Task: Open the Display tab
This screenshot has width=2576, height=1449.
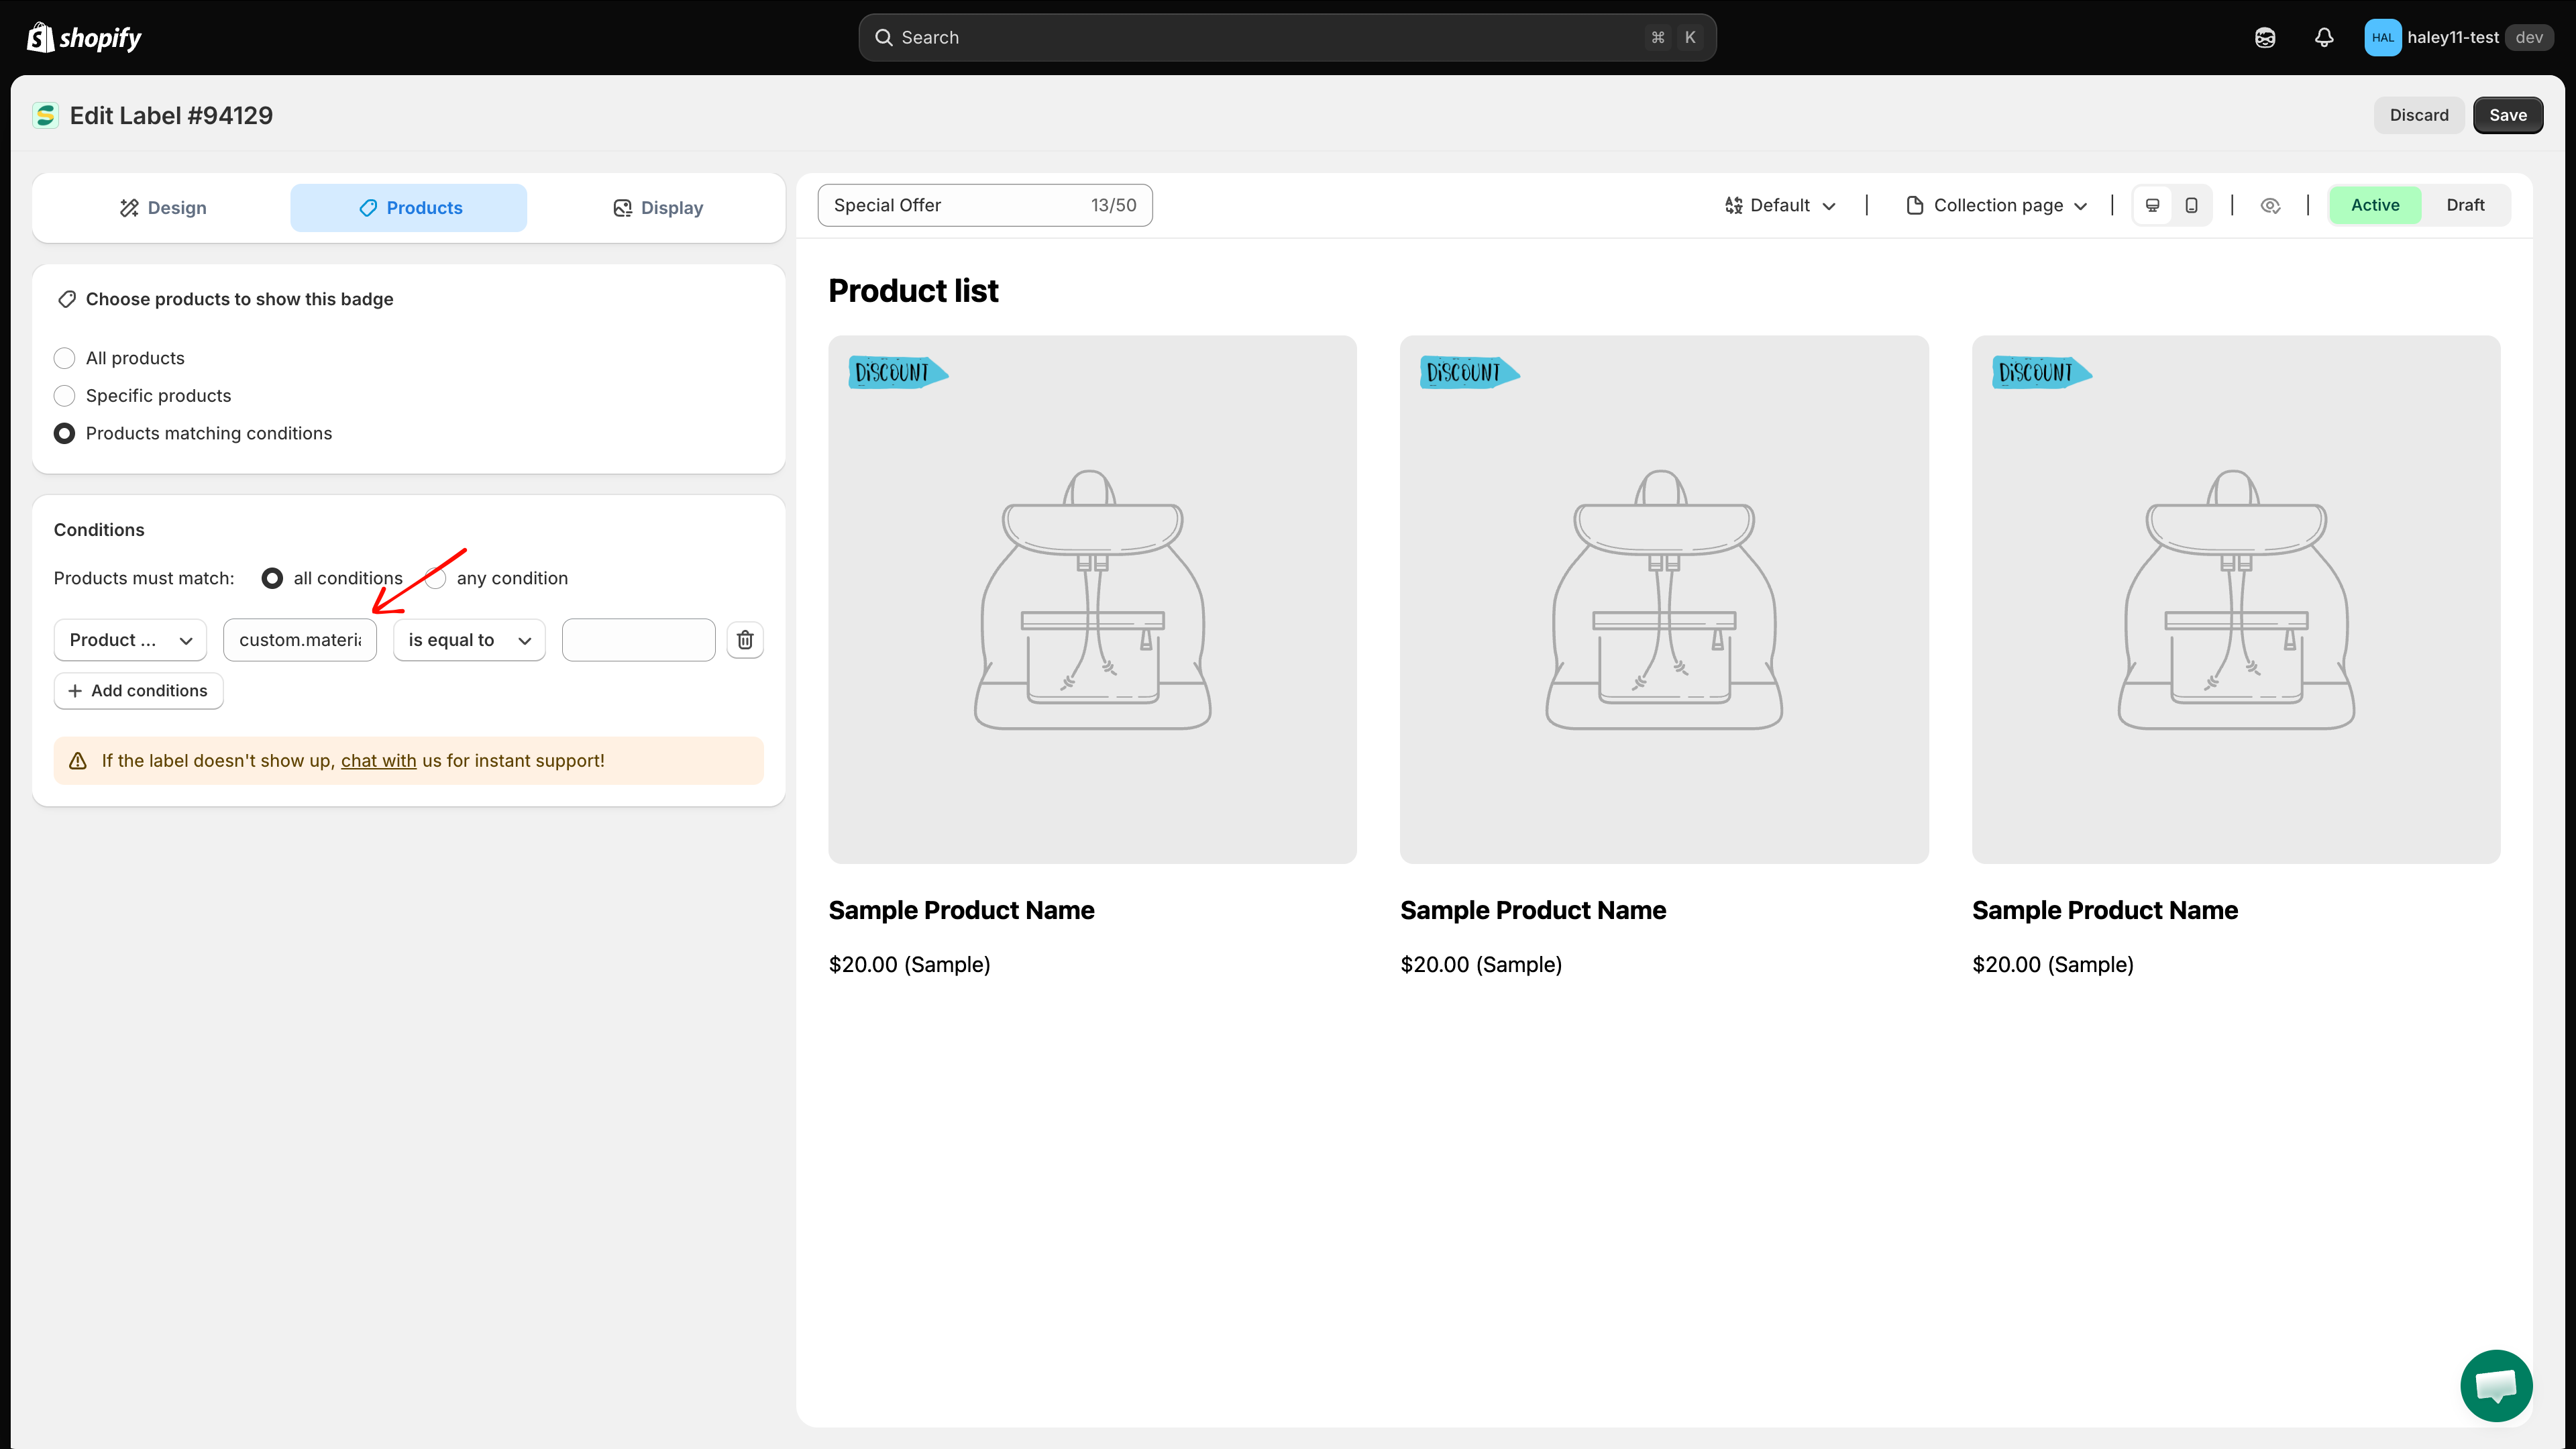Action: pyautogui.click(x=657, y=208)
